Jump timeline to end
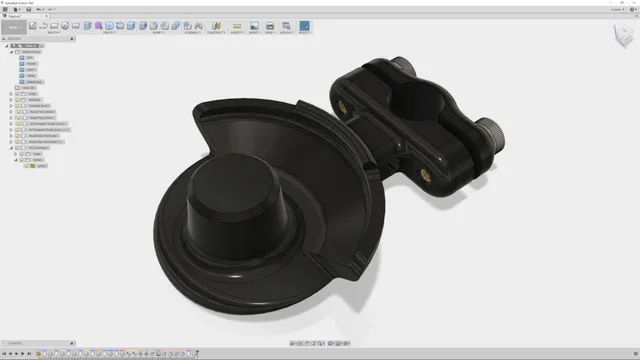 click(x=29, y=353)
